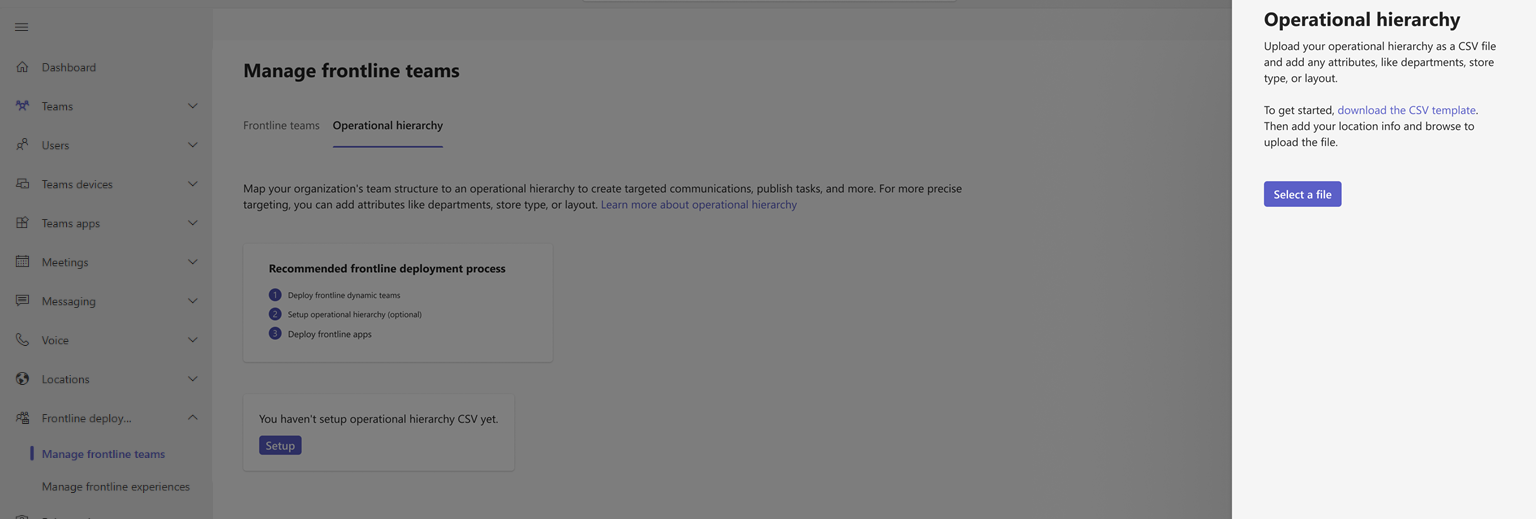Click the Setup button

pyautogui.click(x=280, y=446)
